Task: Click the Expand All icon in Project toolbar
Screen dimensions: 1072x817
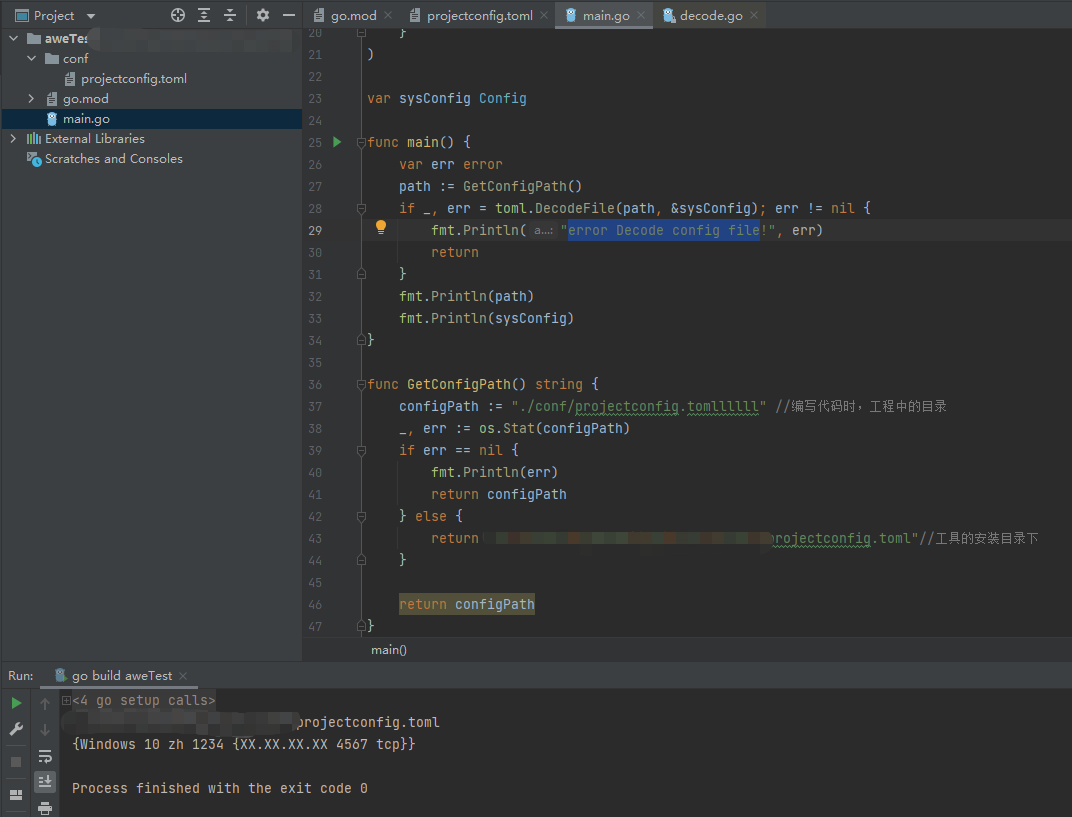Action: pyautogui.click(x=203, y=14)
